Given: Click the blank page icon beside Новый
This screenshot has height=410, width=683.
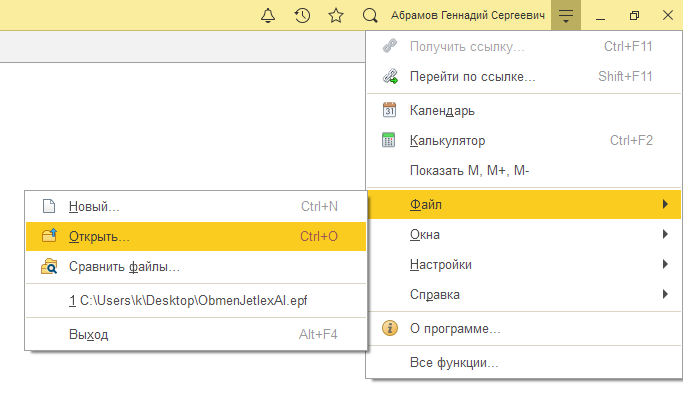Looking at the screenshot, I should click(x=49, y=206).
